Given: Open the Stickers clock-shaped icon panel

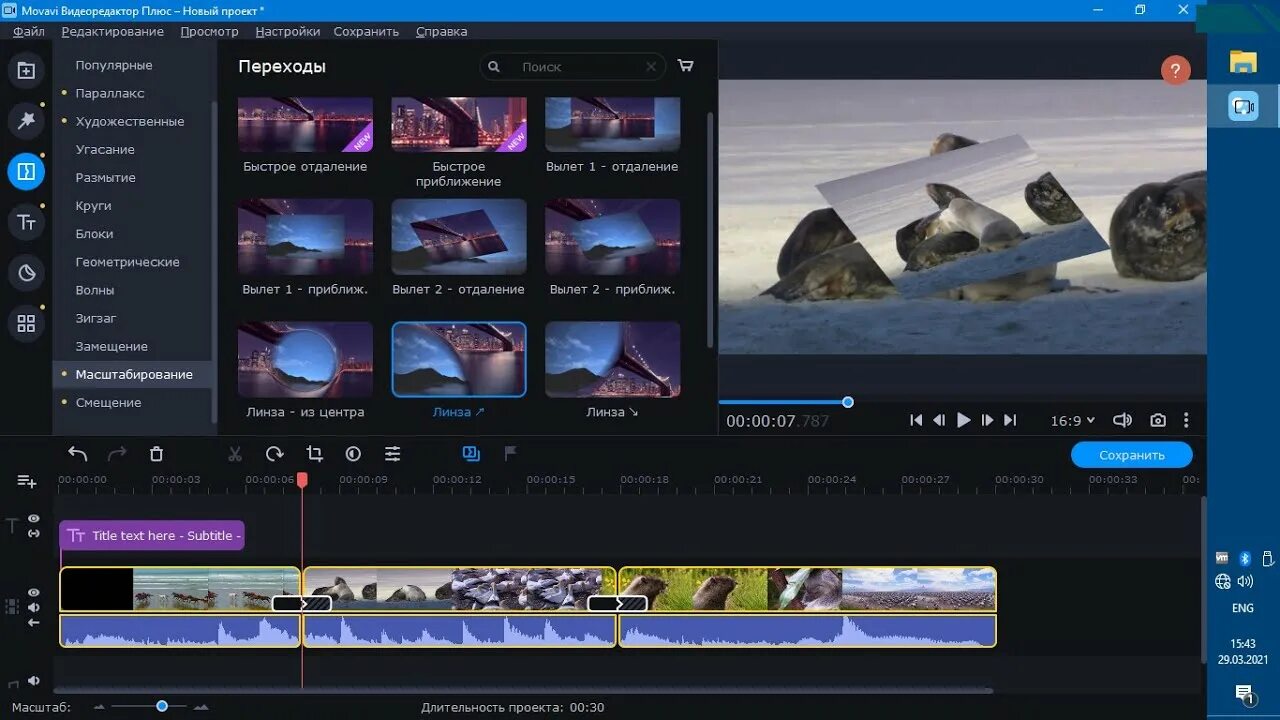Looking at the screenshot, I should tap(26, 272).
